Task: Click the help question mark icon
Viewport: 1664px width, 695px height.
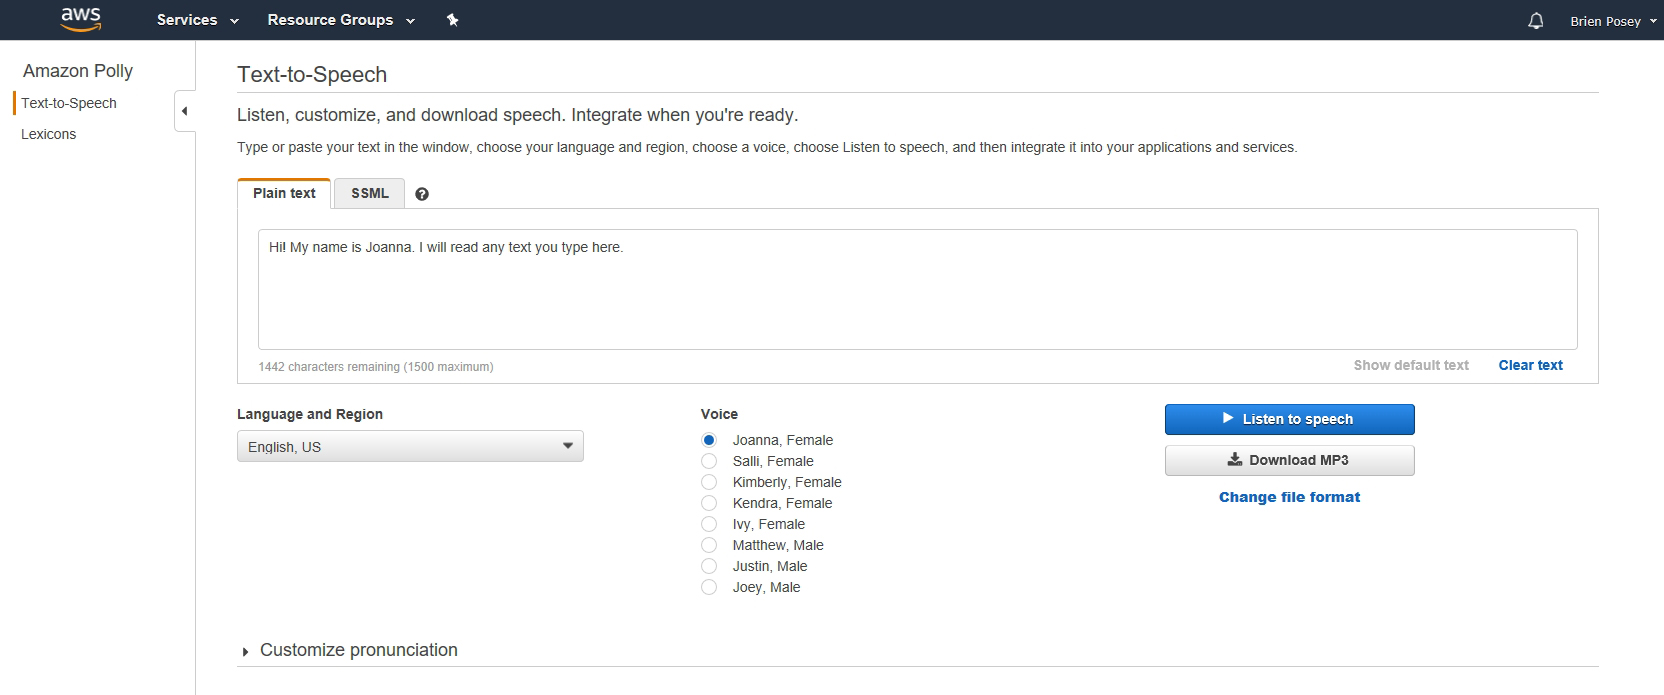Action: click(x=422, y=194)
